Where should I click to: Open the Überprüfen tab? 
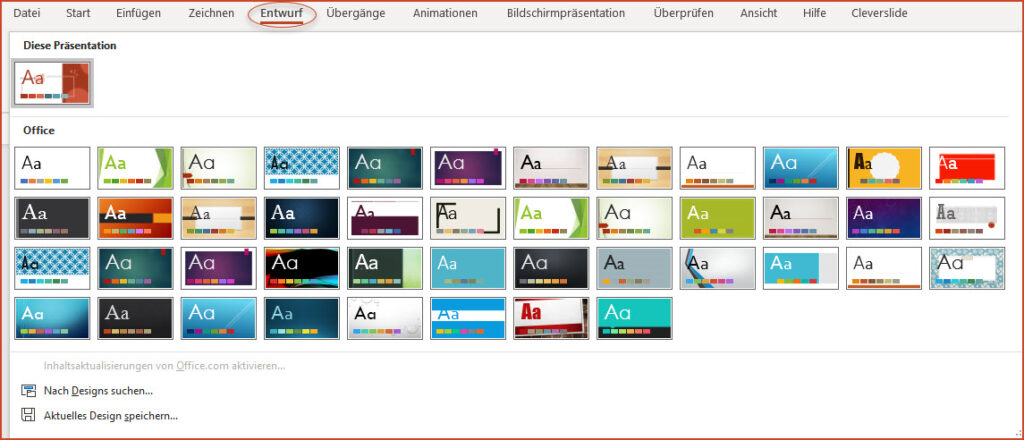[x=683, y=13]
